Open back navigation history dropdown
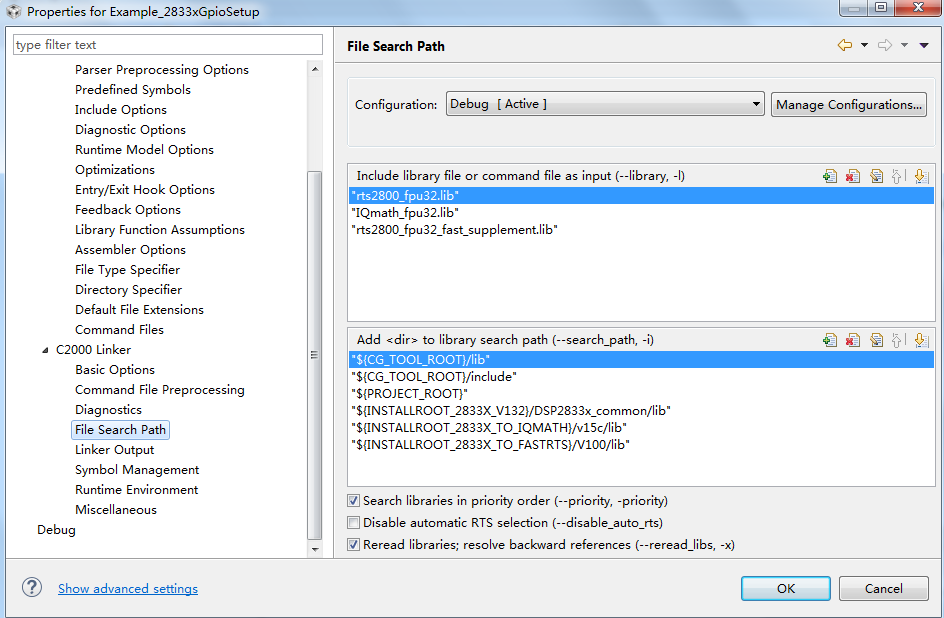 click(865, 45)
